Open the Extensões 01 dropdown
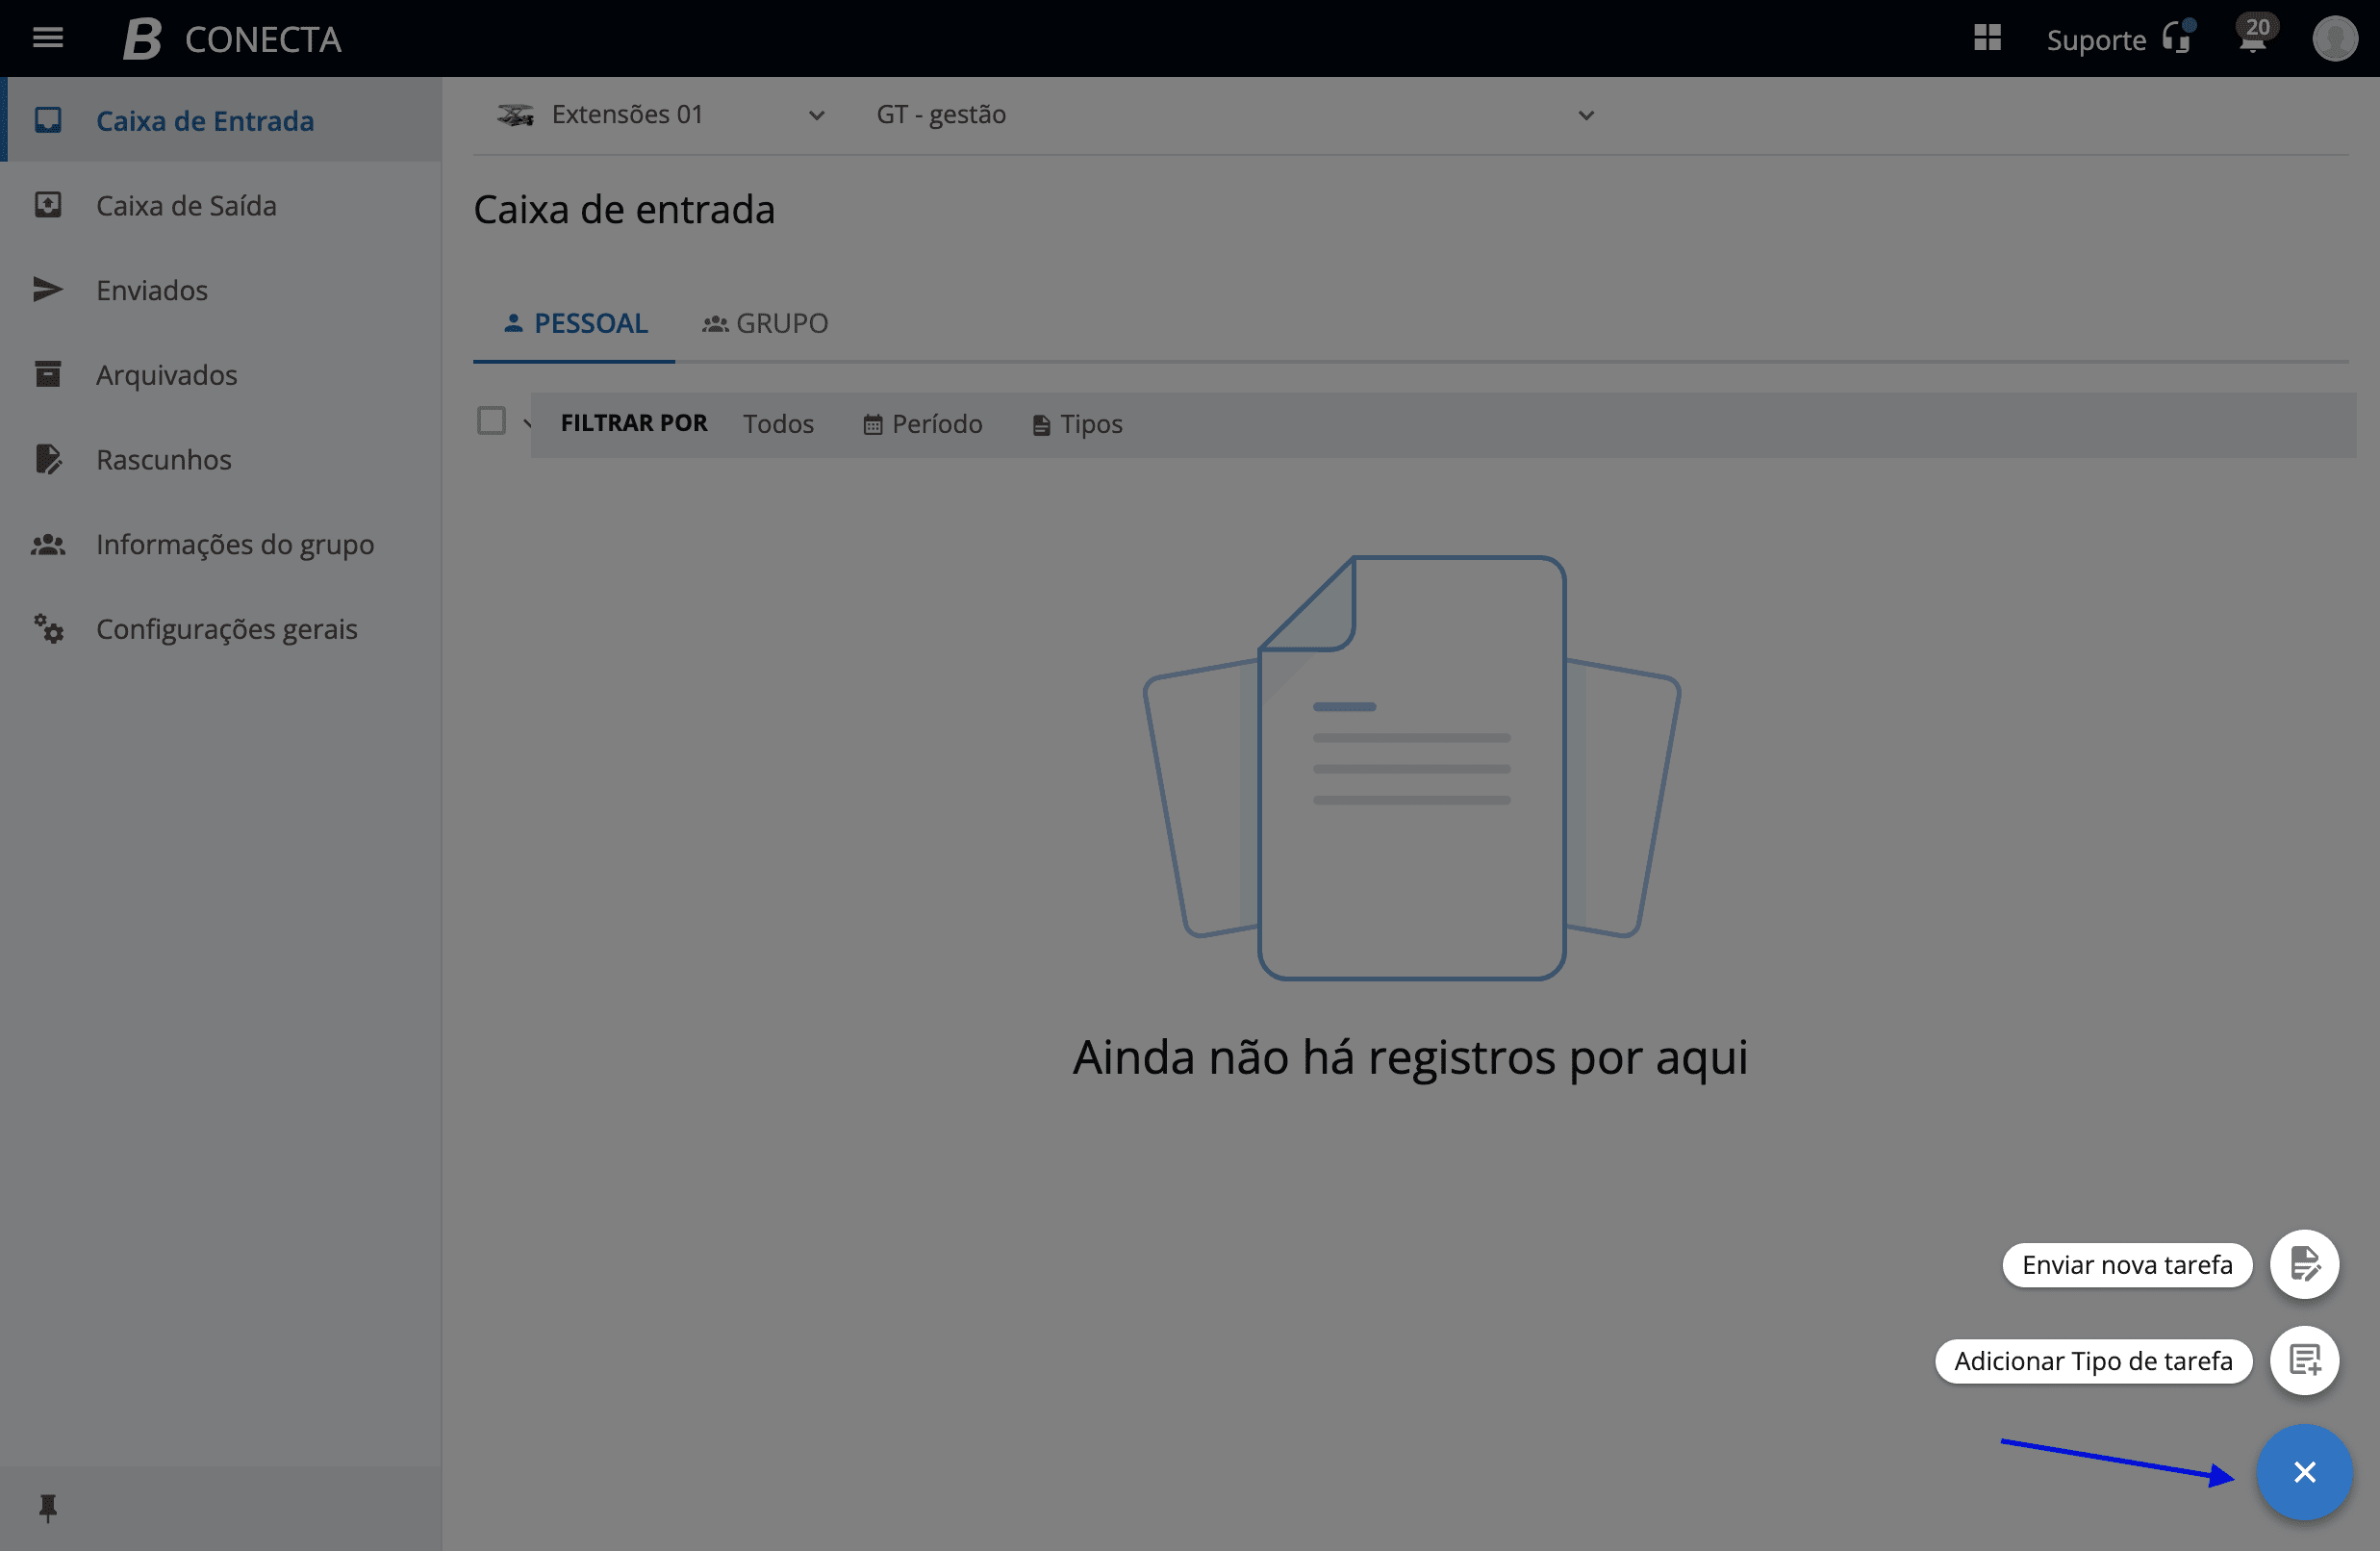Viewport: 2380px width, 1551px height. [x=662, y=115]
